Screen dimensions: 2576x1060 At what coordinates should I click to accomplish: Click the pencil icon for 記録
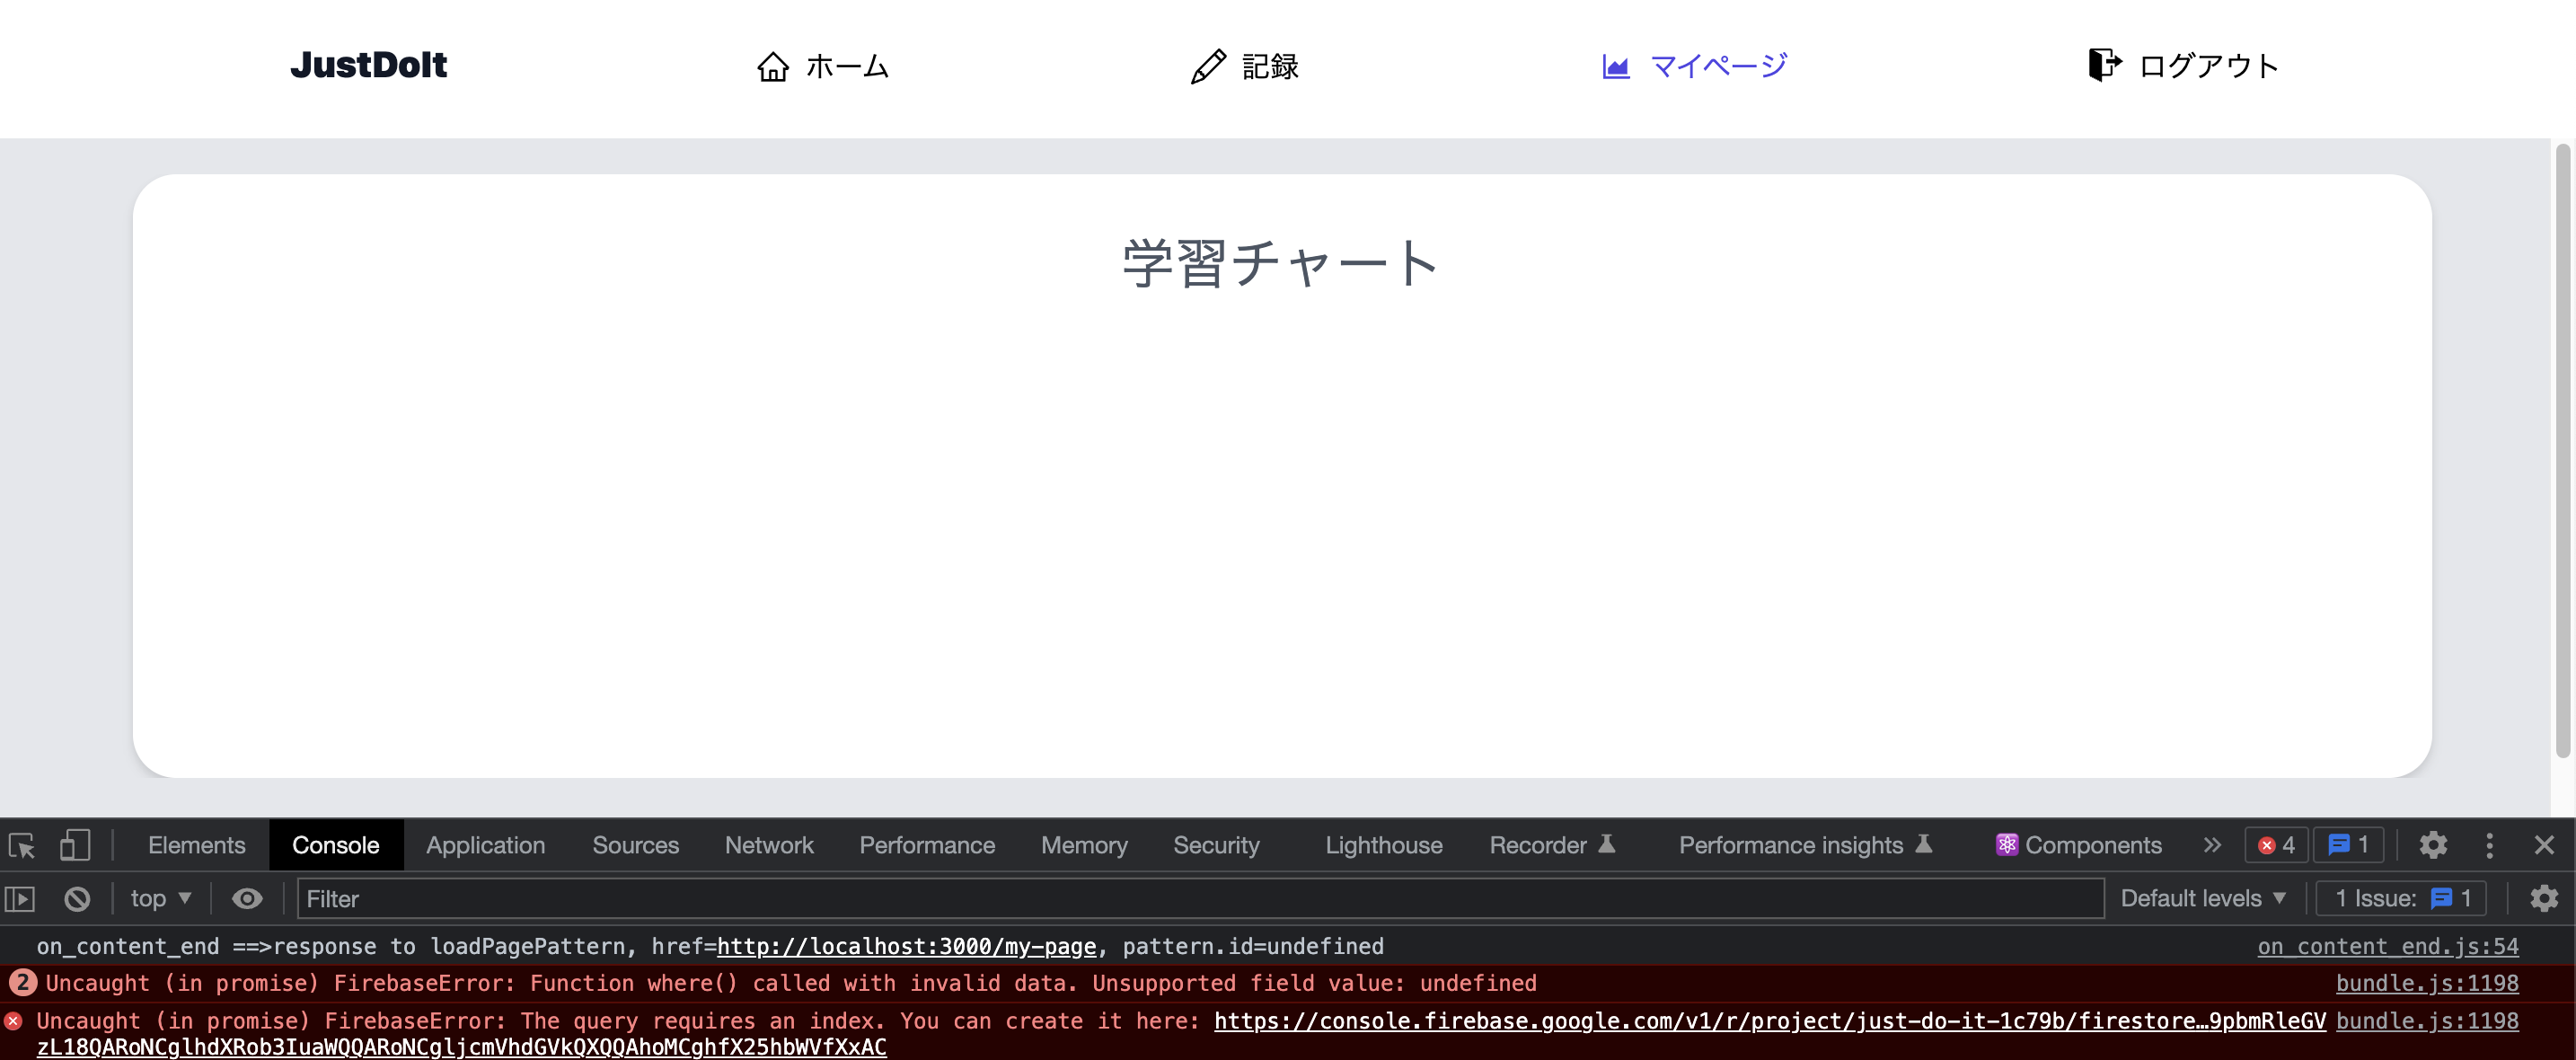1208,67
